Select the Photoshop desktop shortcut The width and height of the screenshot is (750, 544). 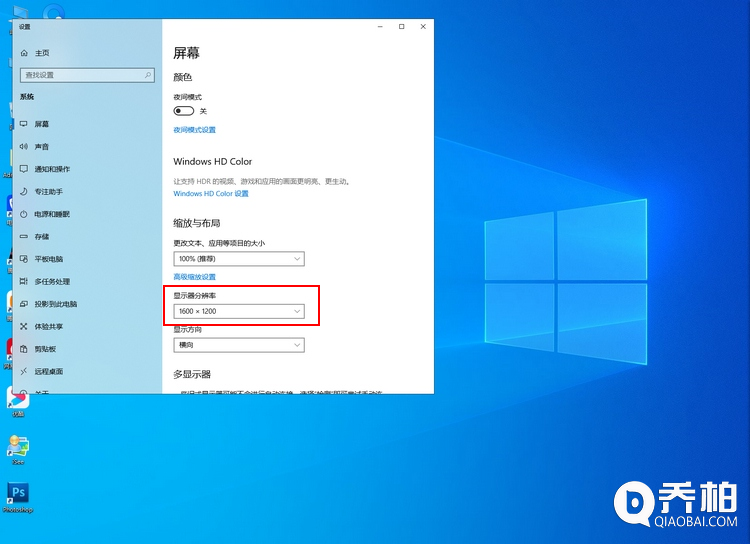click(x=18, y=498)
